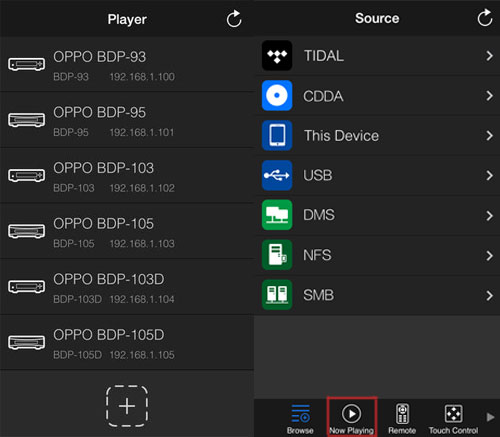This screenshot has height=437, width=500.
Task: Click IP address 192.168.1.101
Action: [142, 133]
